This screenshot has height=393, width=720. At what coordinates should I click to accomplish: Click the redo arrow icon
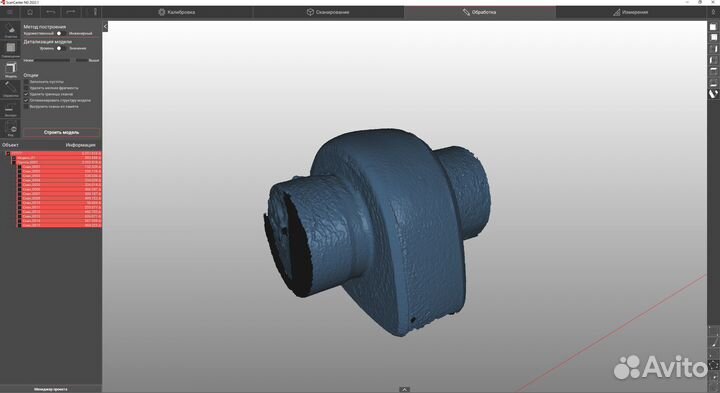(x=71, y=12)
